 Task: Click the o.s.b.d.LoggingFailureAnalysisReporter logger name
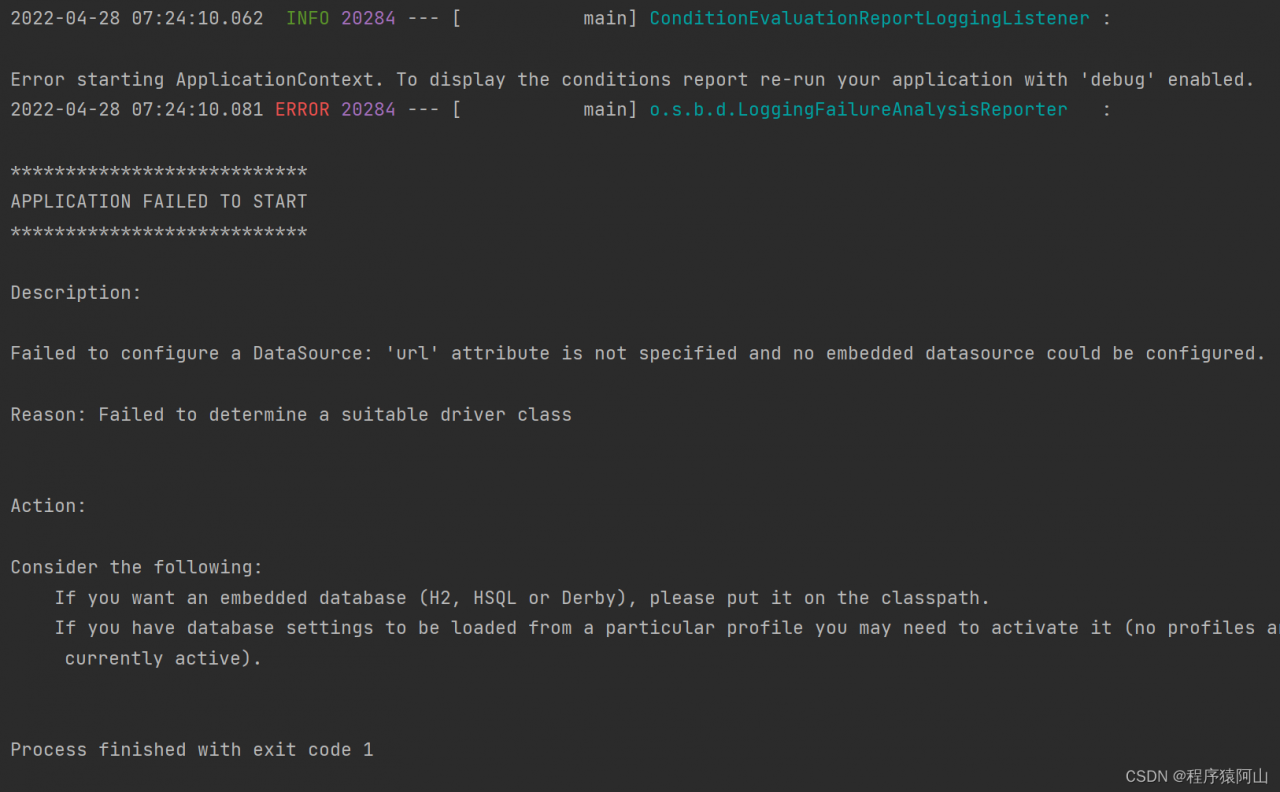(859, 110)
